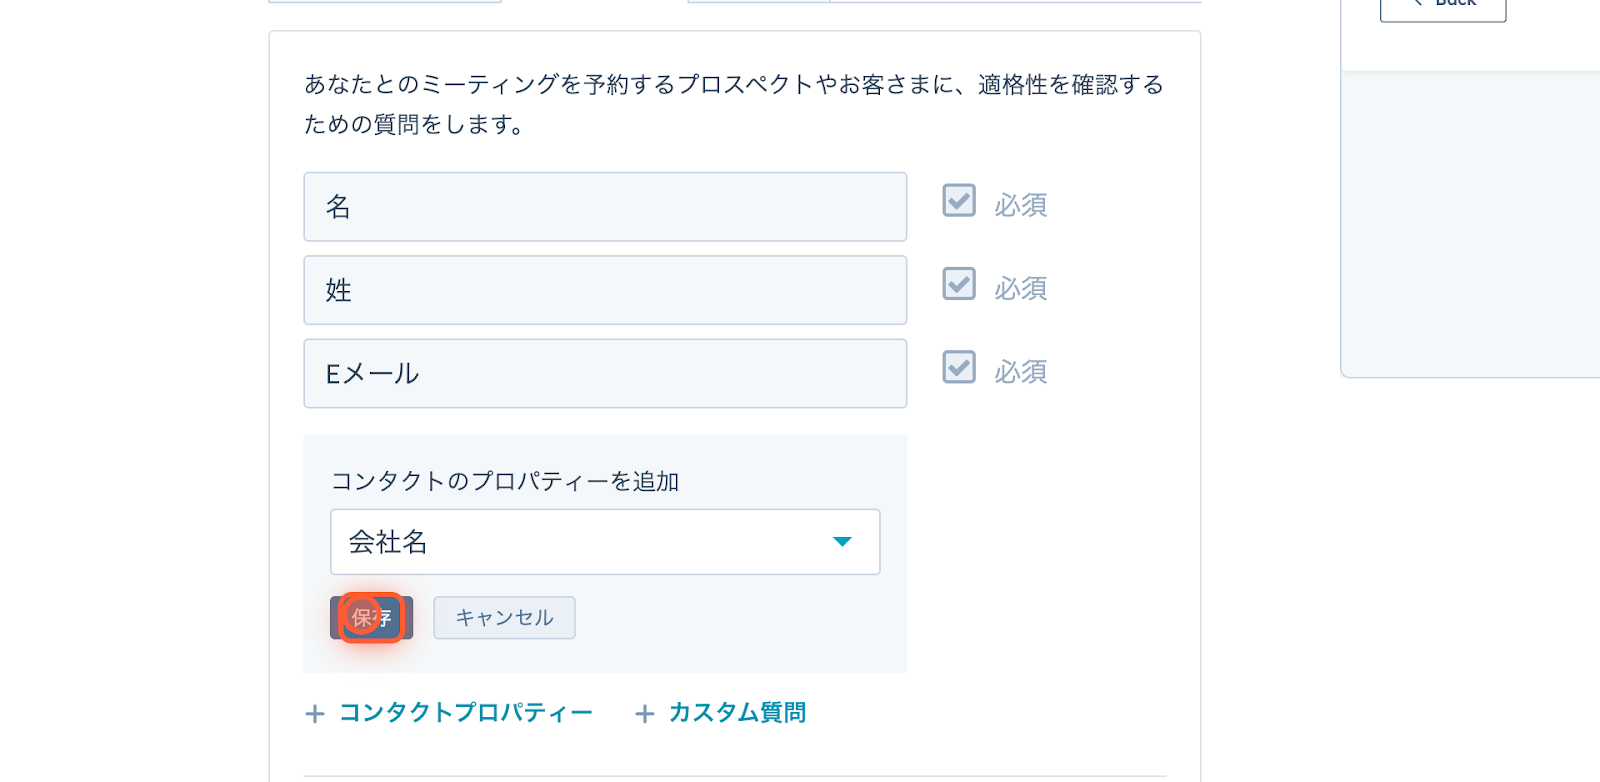The width and height of the screenshot is (1600, 782).
Task: Select the 名 form field
Action: [x=605, y=207]
